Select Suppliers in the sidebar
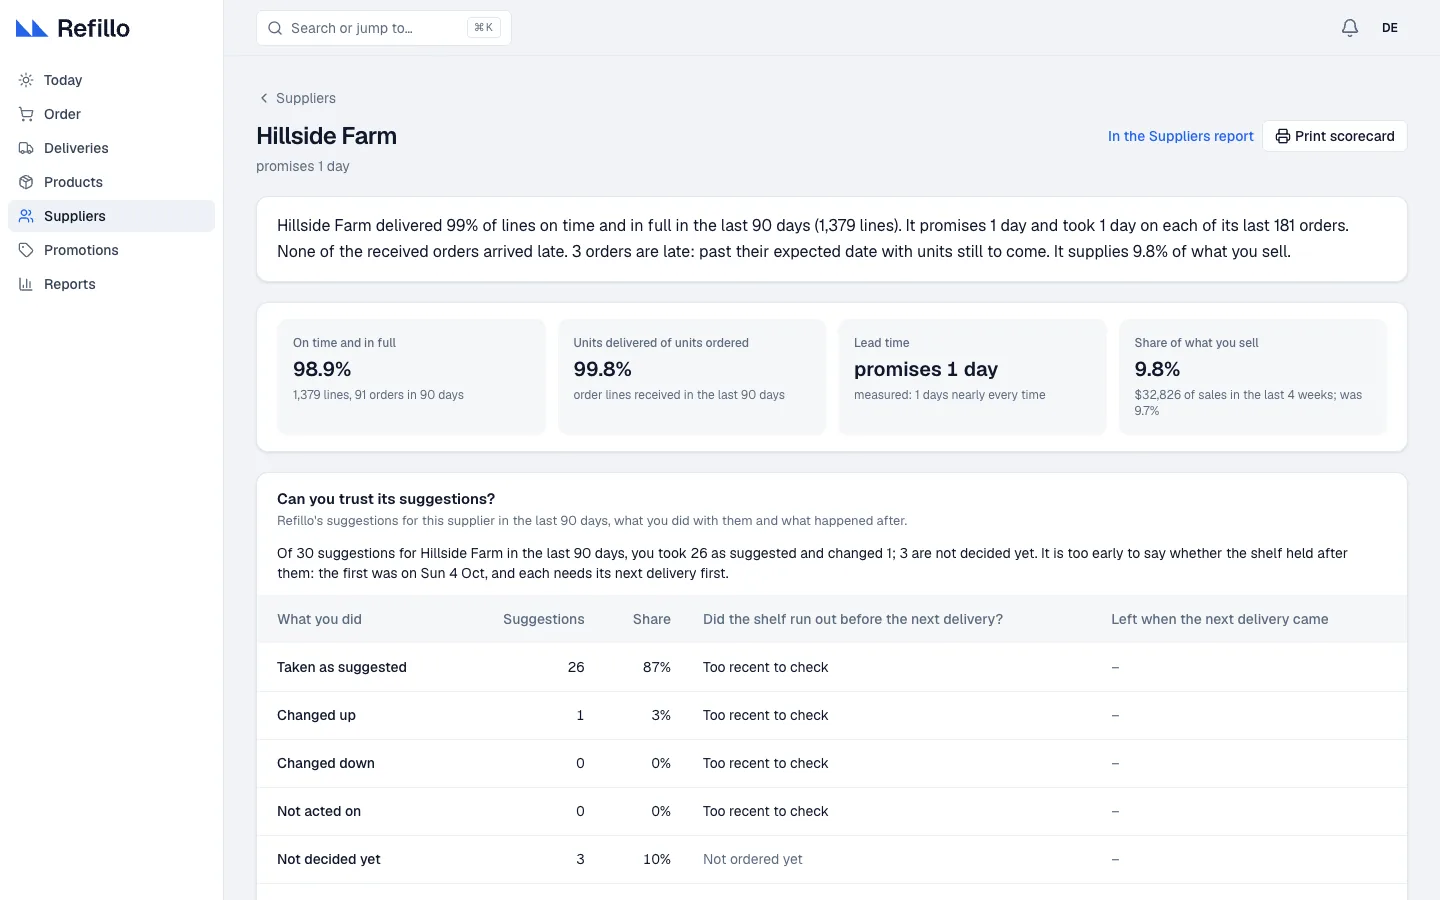 (x=111, y=216)
